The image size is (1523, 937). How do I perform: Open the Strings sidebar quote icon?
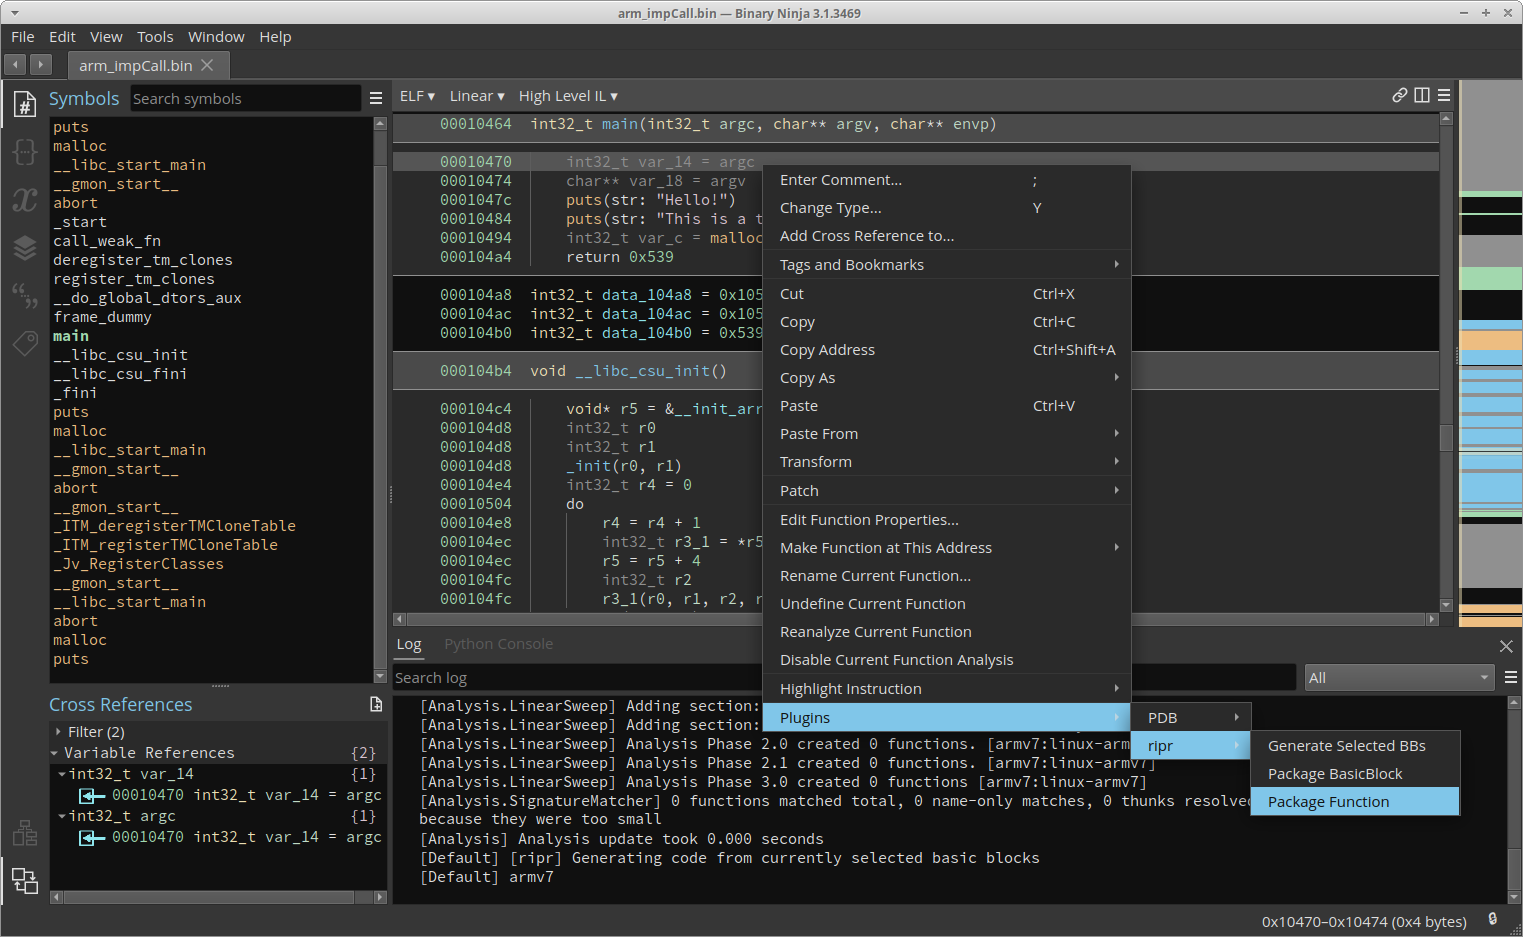[x=24, y=295]
